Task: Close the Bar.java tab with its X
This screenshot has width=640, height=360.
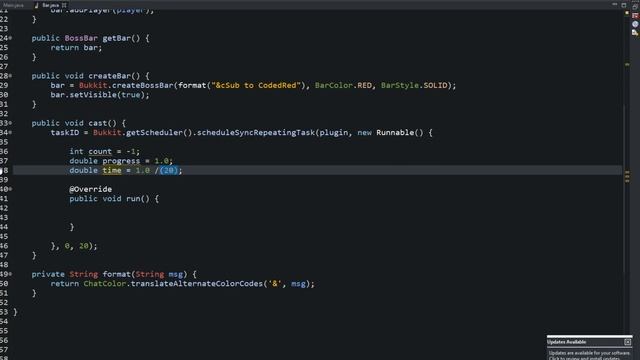Action: (64, 5)
